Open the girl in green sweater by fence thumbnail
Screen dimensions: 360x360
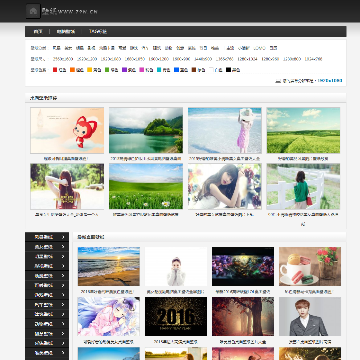click(x=303, y=186)
